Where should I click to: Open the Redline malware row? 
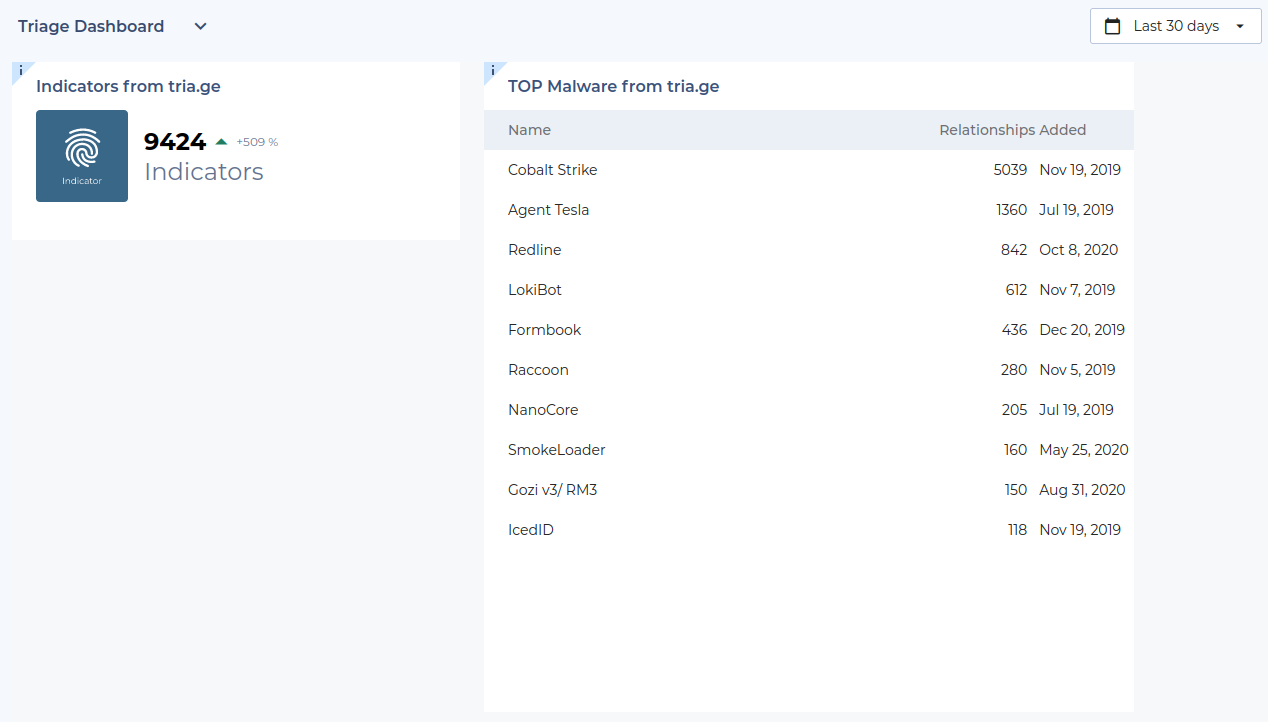coord(809,250)
